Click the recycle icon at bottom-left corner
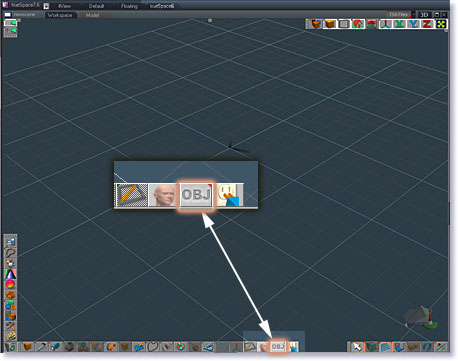The height and width of the screenshot is (361, 458). coord(10,347)
